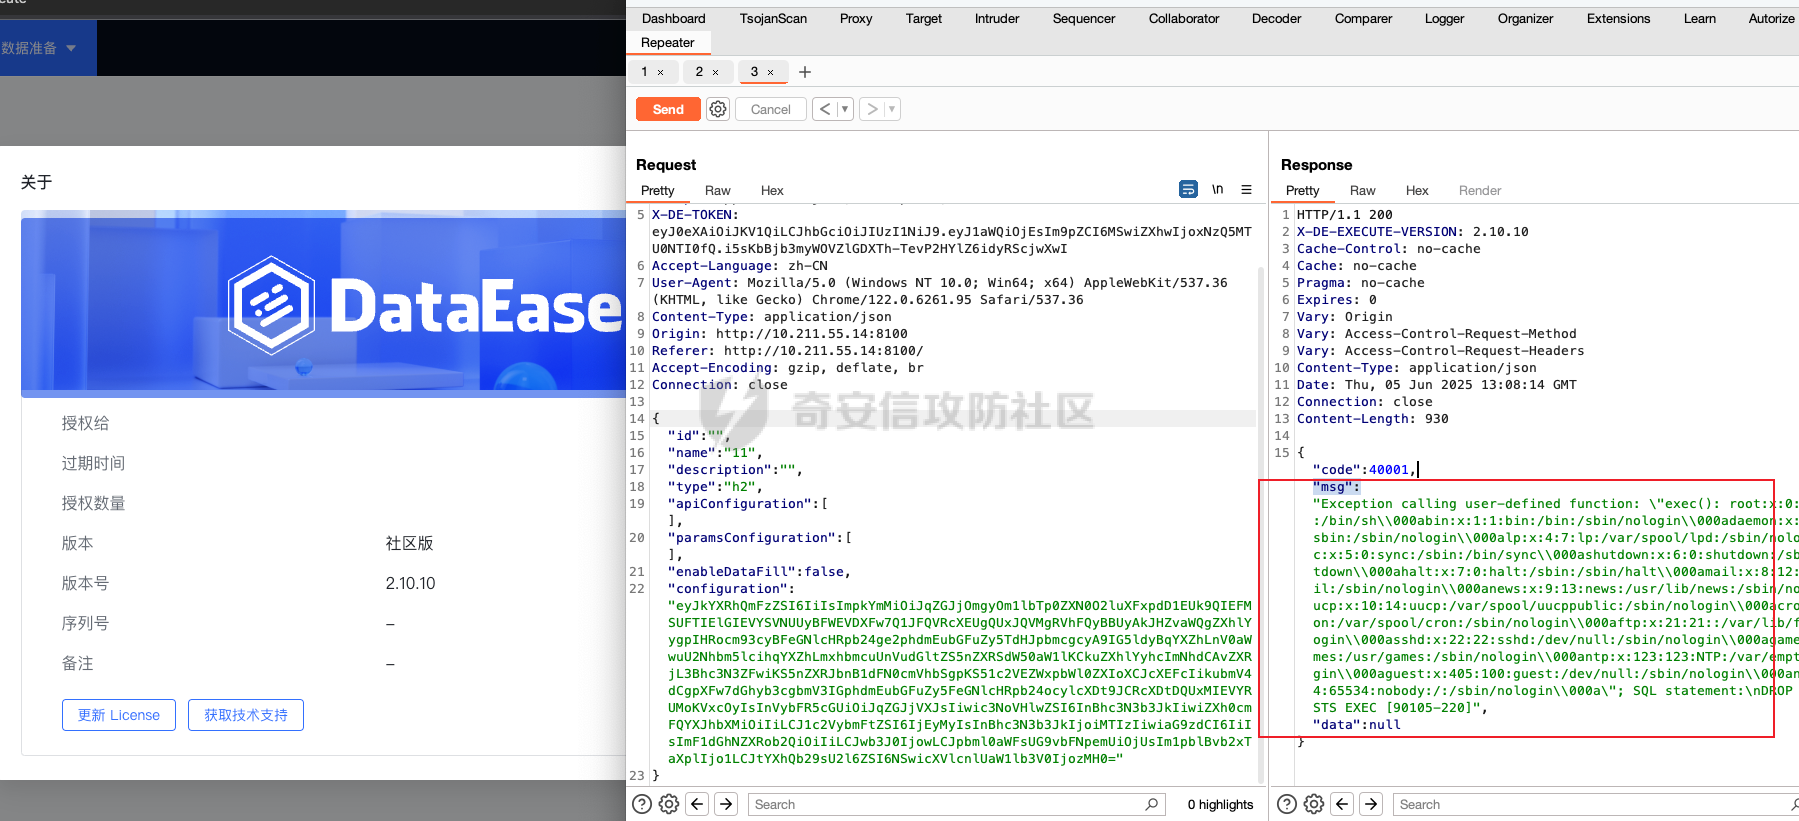Jump to previous search match in Response

pos(1343,804)
